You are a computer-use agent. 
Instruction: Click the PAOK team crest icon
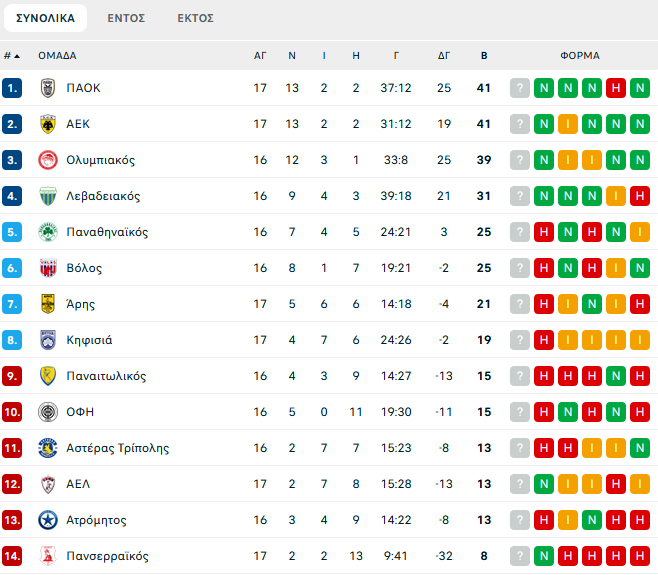click(47, 88)
